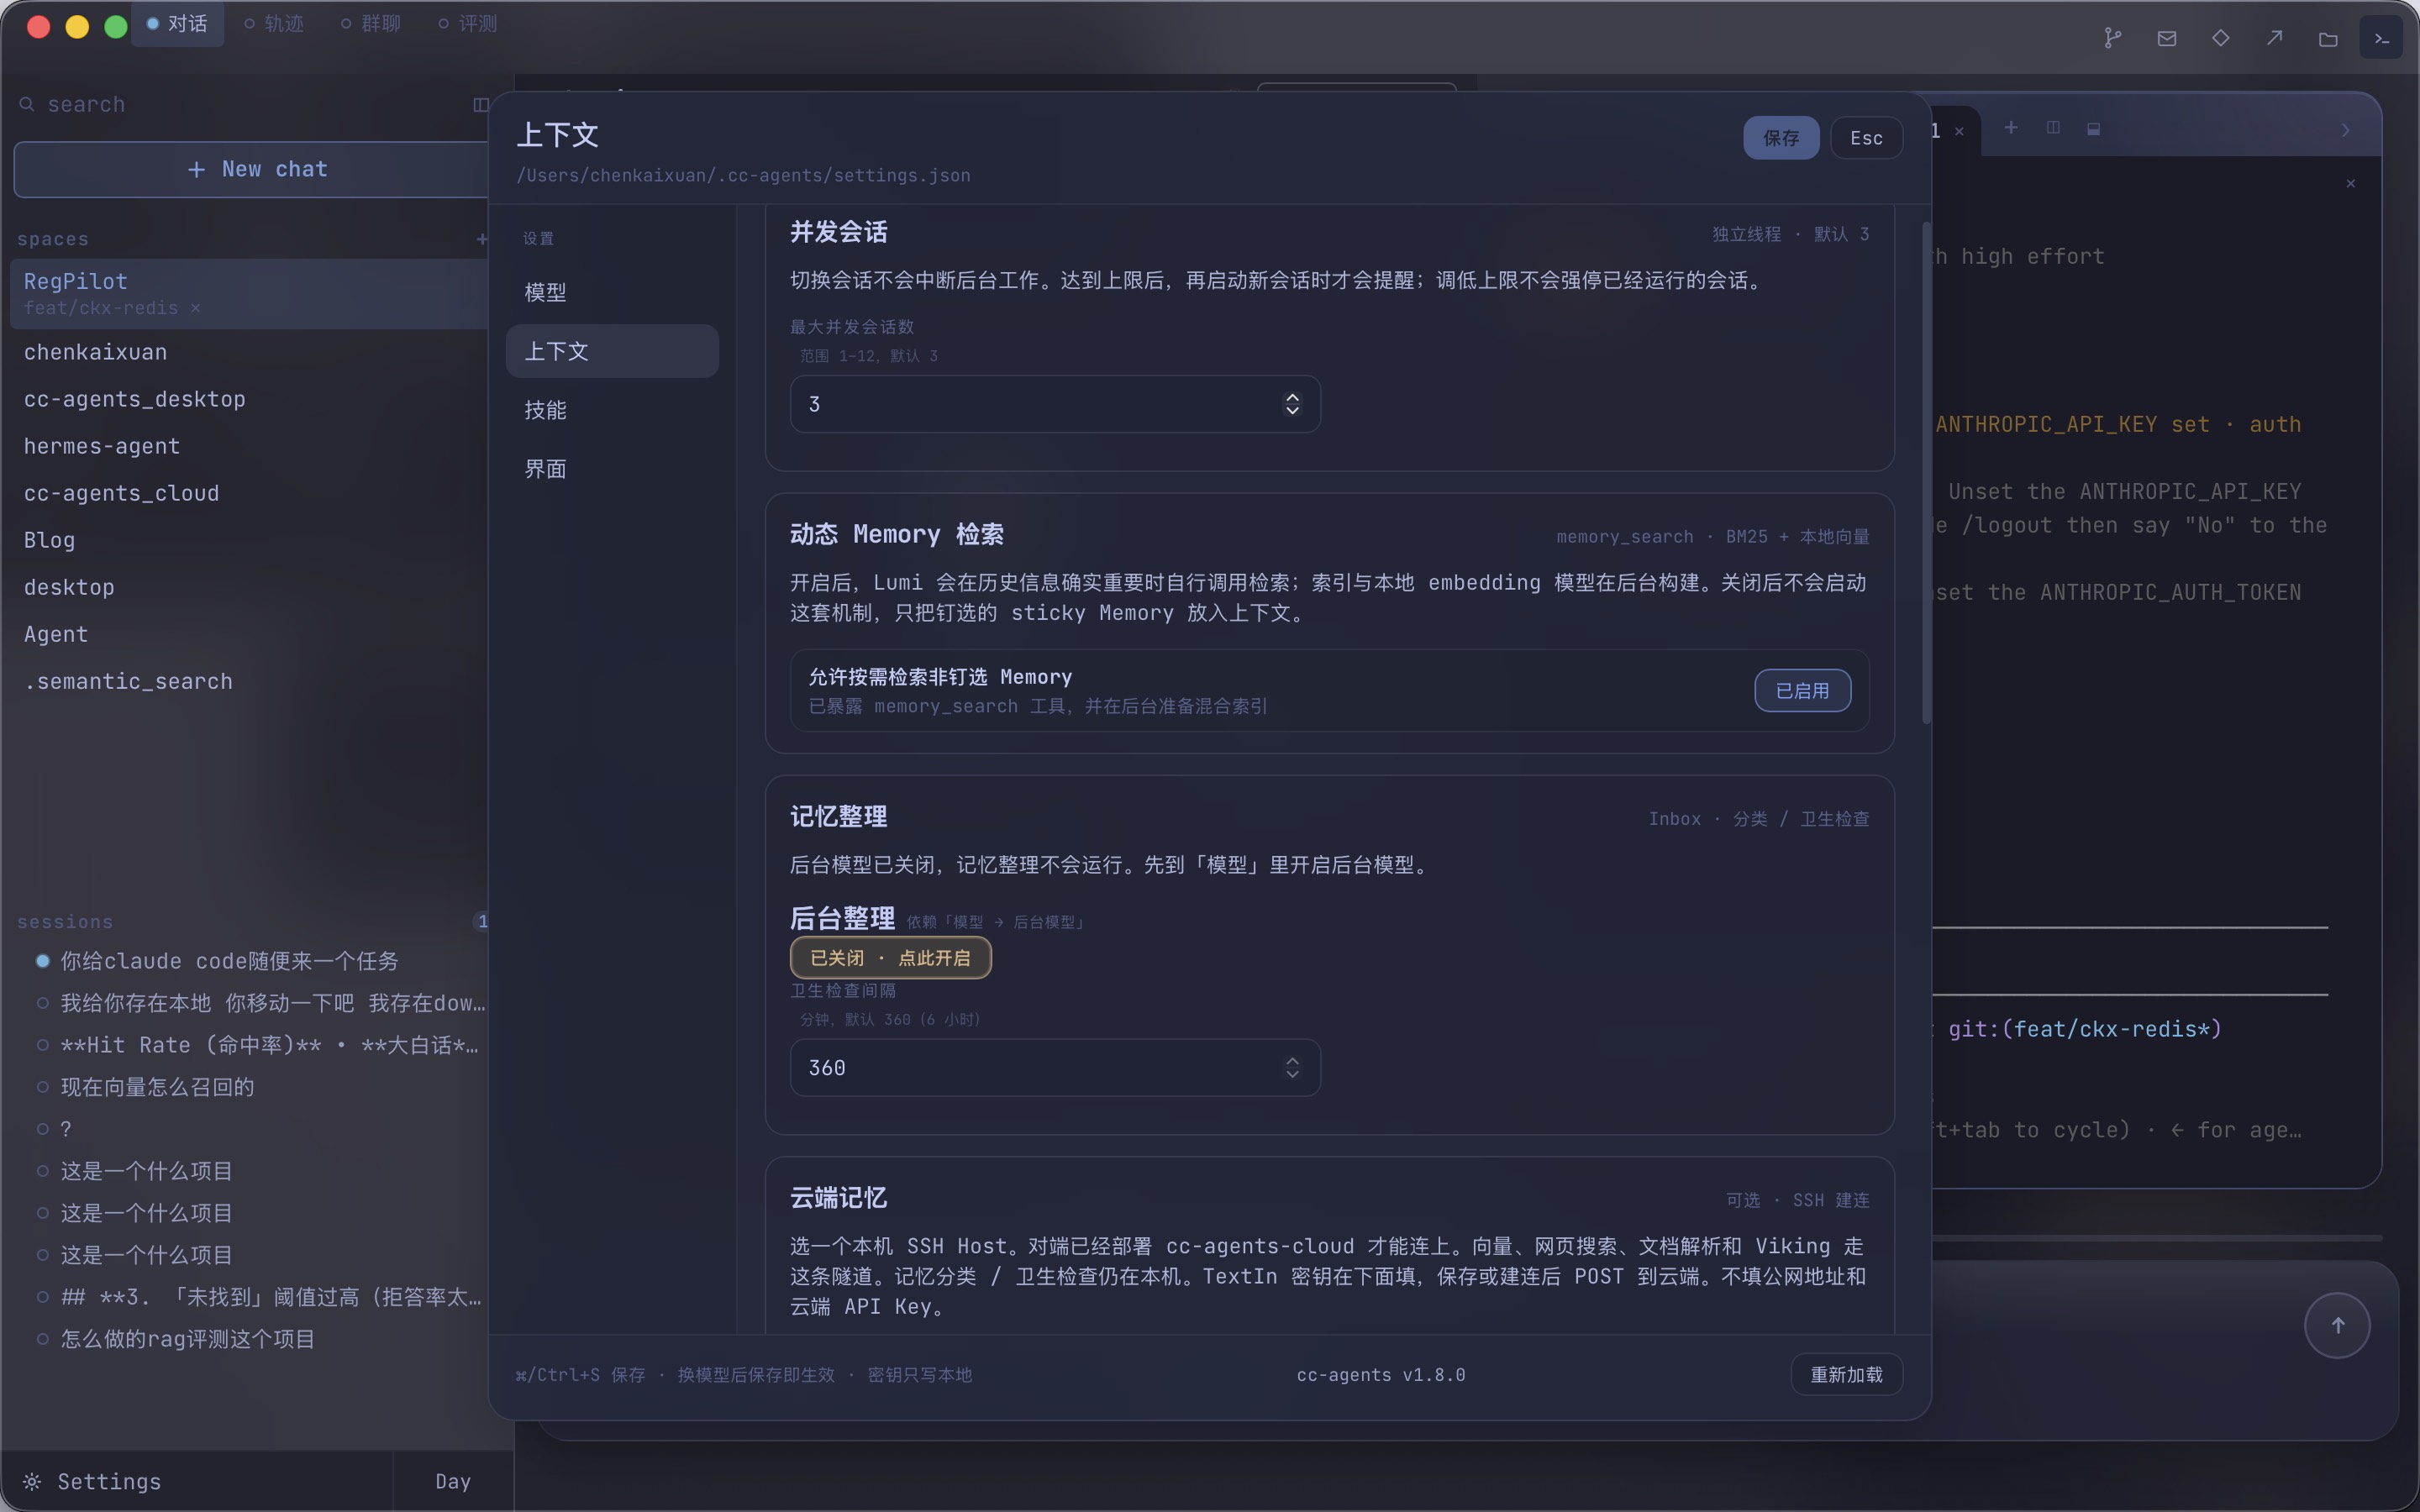2420x1512 pixels.
Task: Dismiss the terminal notice with x
Action: pos(2351,183)
